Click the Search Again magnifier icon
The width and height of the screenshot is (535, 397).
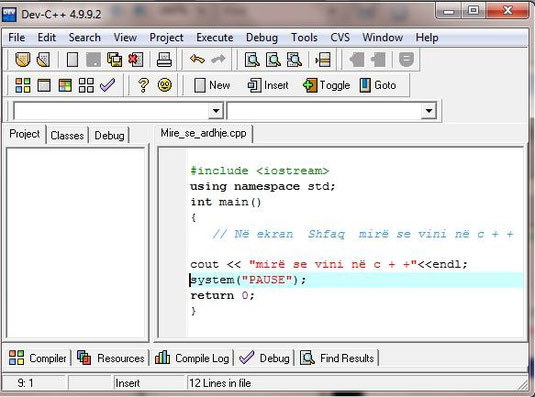click(x=294, y=60)
